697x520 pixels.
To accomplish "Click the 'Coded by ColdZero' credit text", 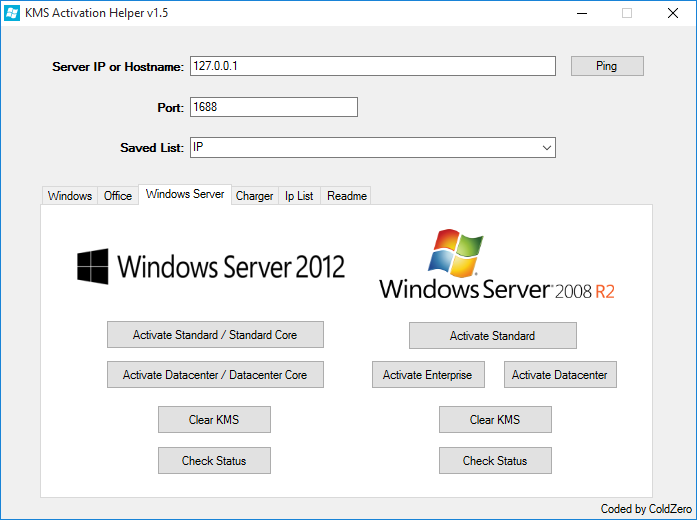I will click(646, 509).
